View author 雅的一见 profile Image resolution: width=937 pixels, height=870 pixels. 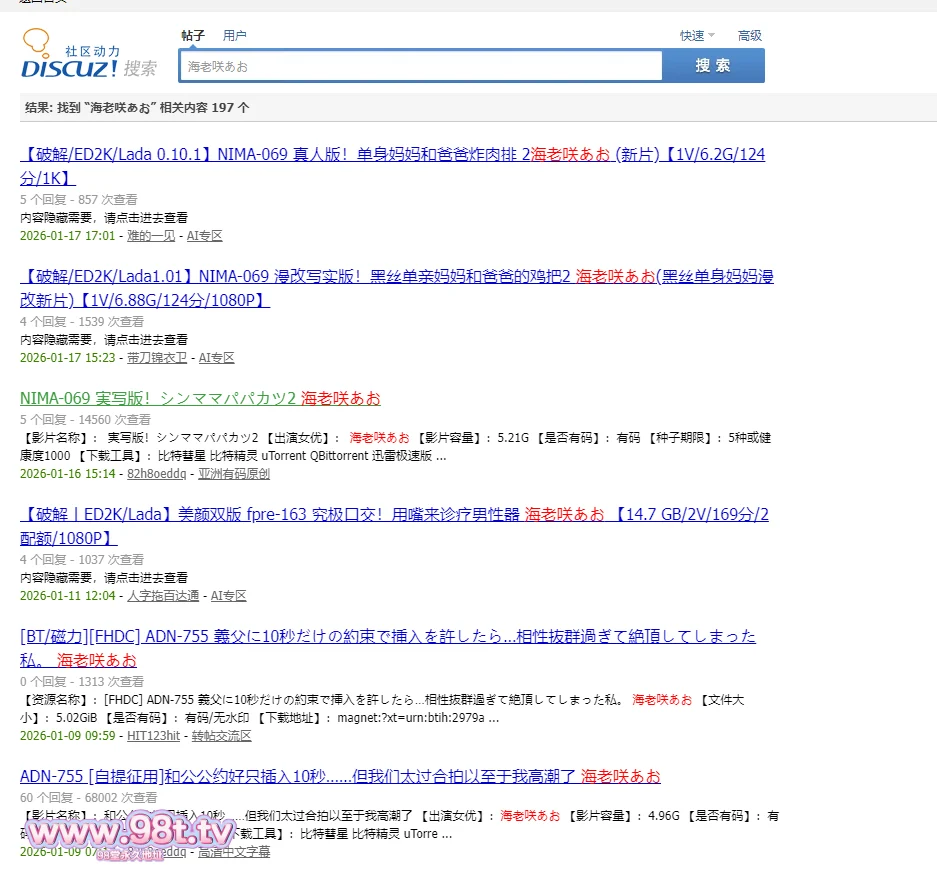pos(151,236)
